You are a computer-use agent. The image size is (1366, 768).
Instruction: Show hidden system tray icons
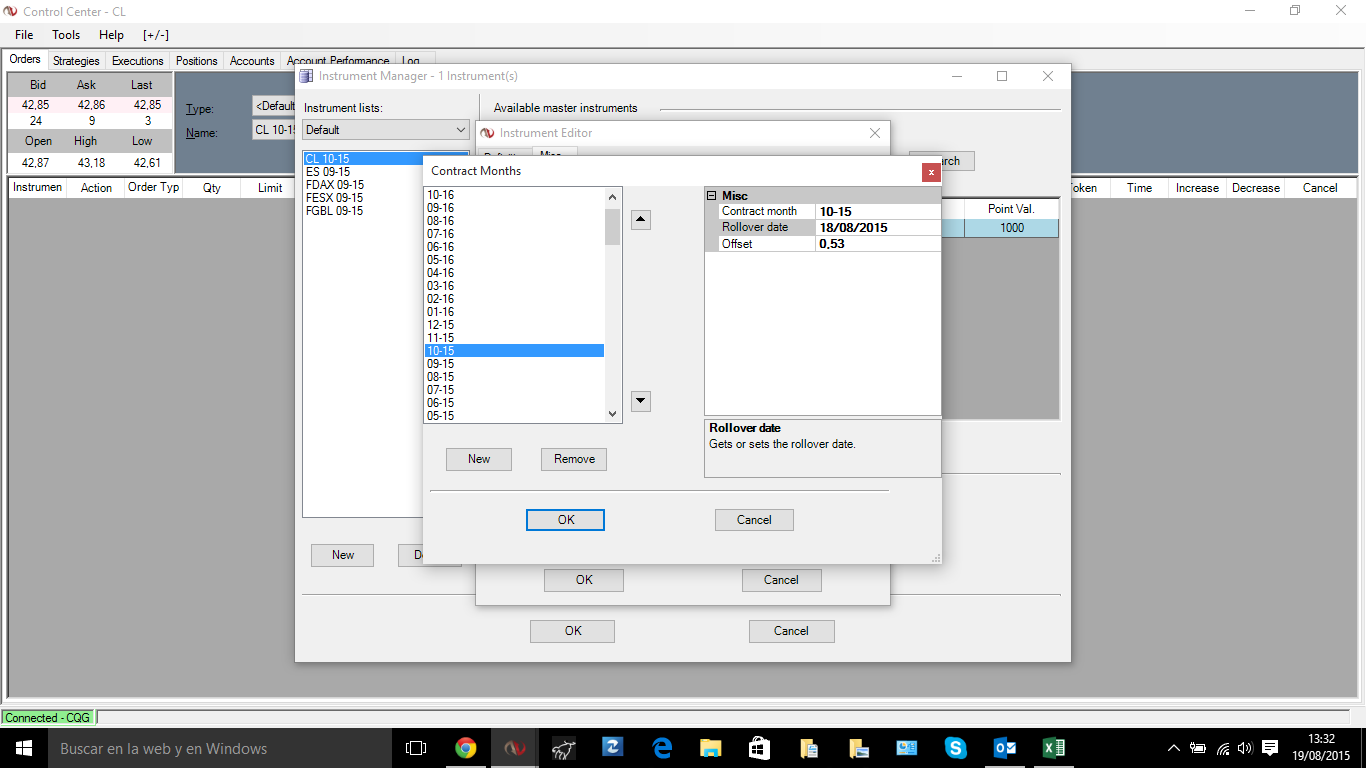click(x=1175, y=748)
